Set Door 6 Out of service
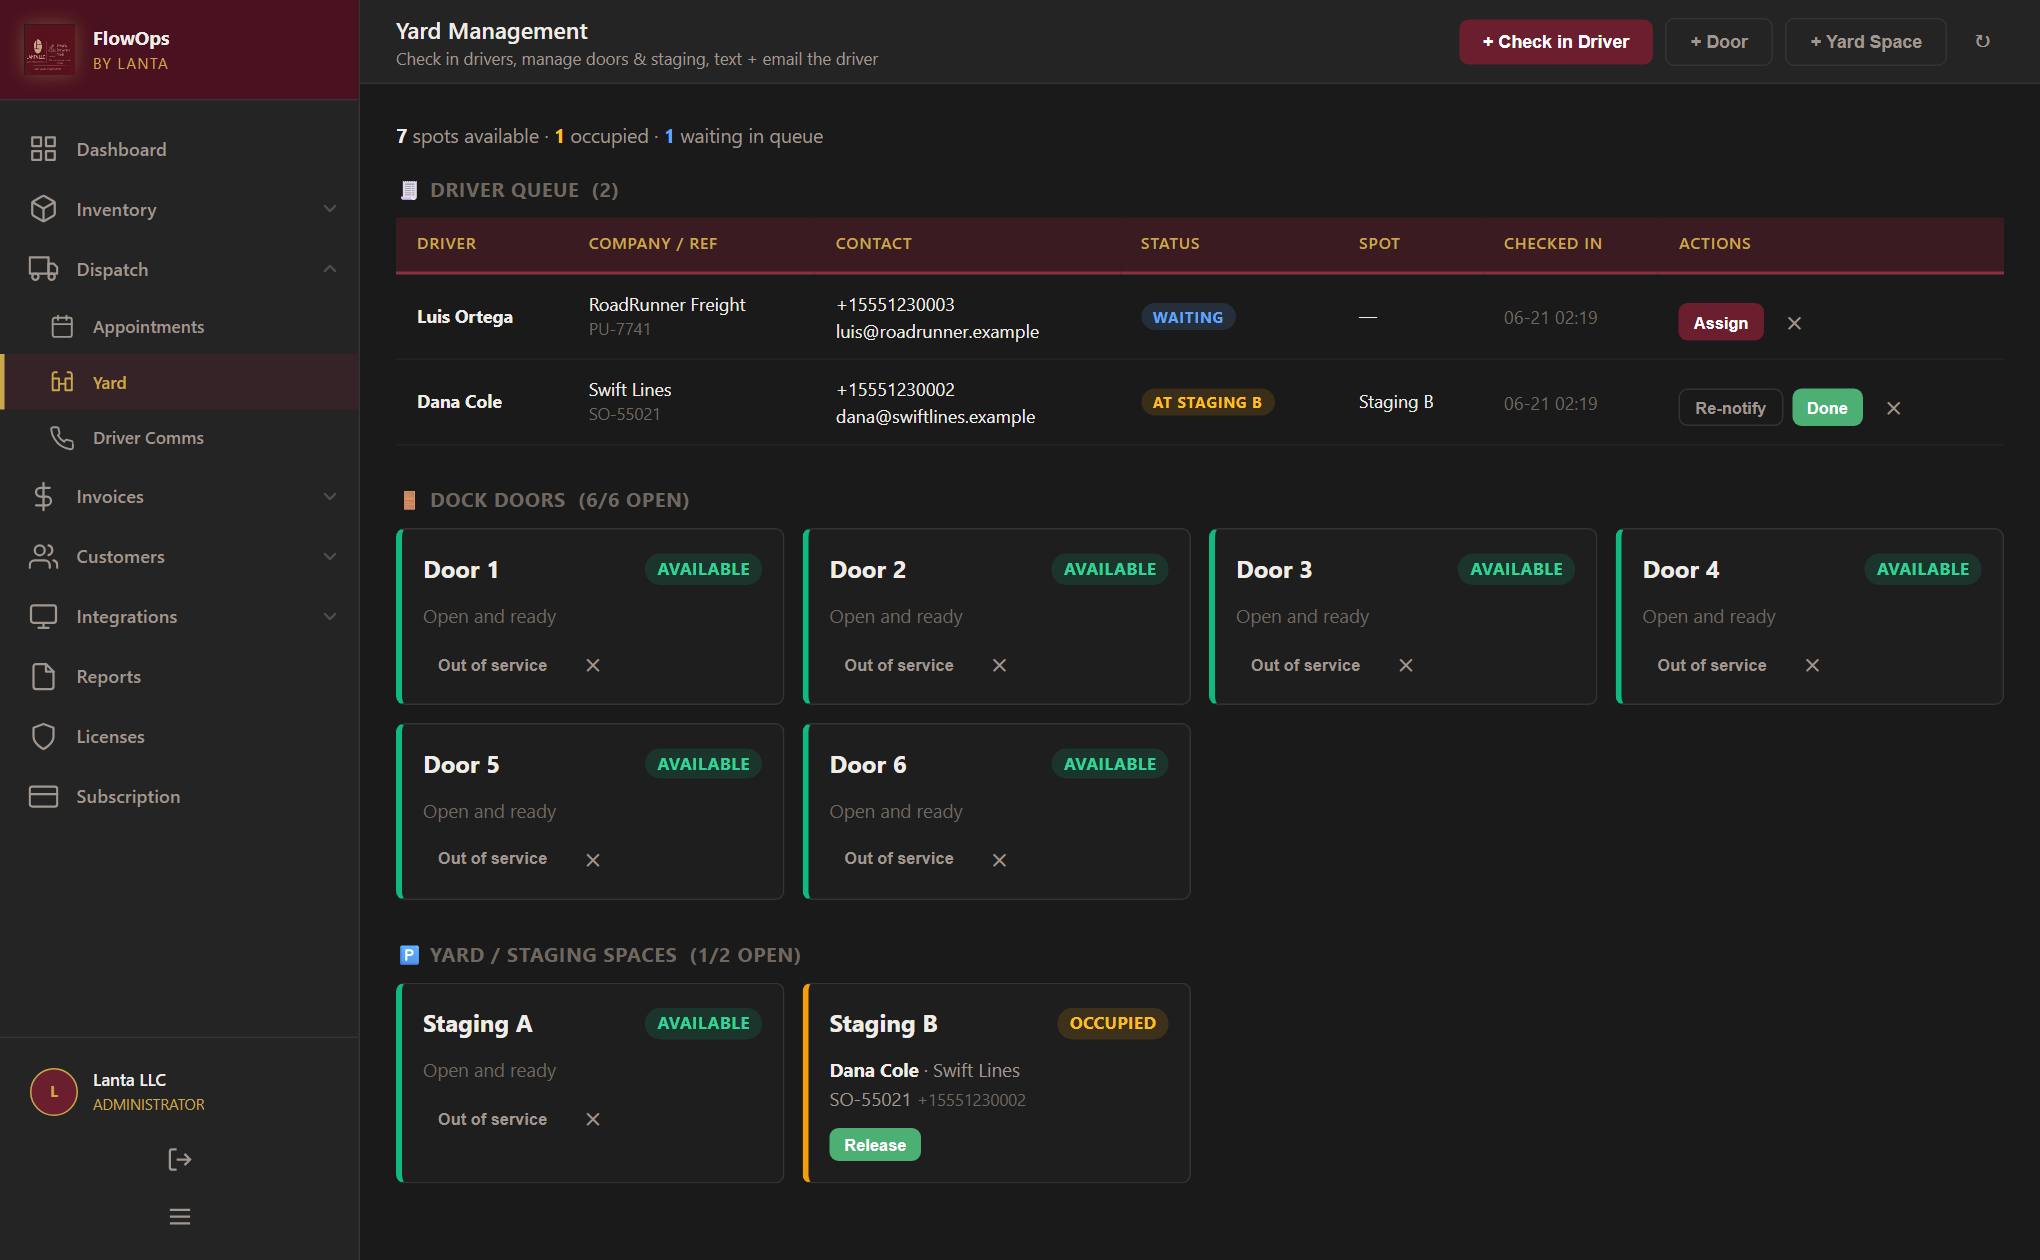Screen dimensions: 2040x1260 click(899, 858)
